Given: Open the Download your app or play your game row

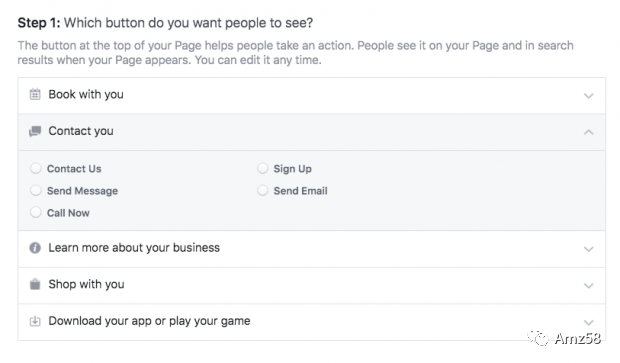Looking at the screenshot, I should 312,322.
